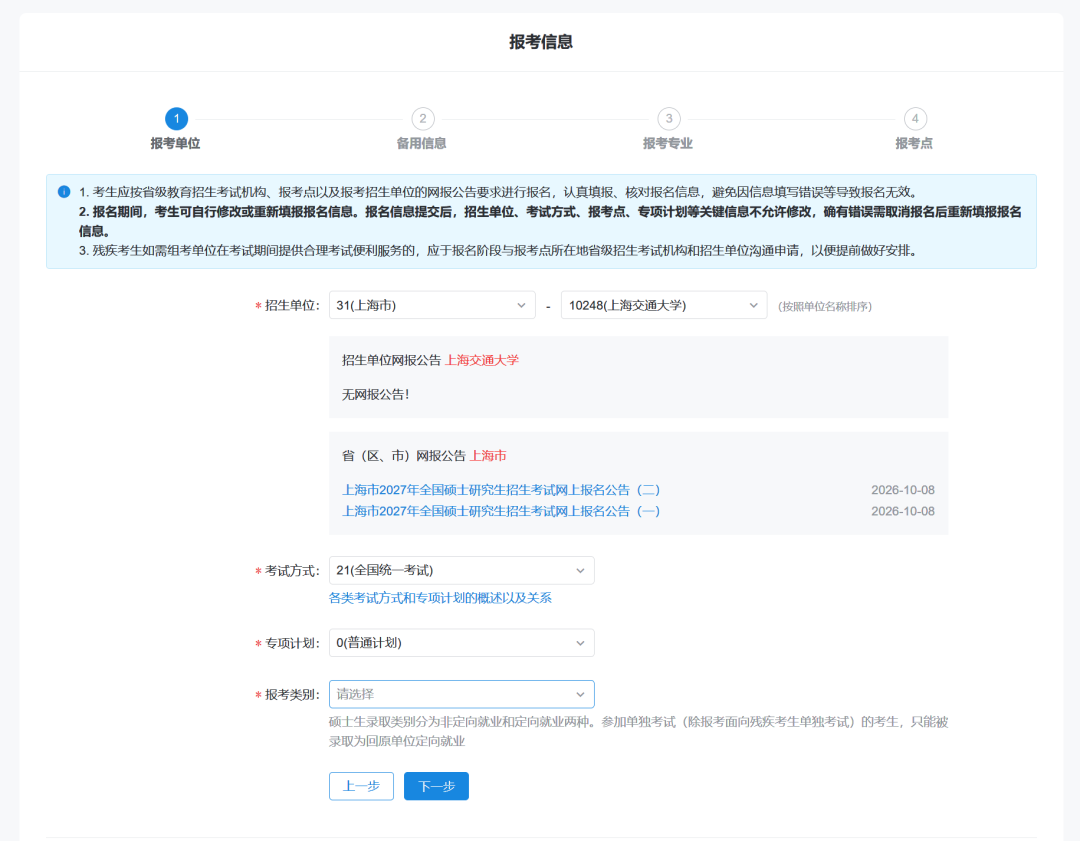Click the 专项计划 field label

(292, 643)
